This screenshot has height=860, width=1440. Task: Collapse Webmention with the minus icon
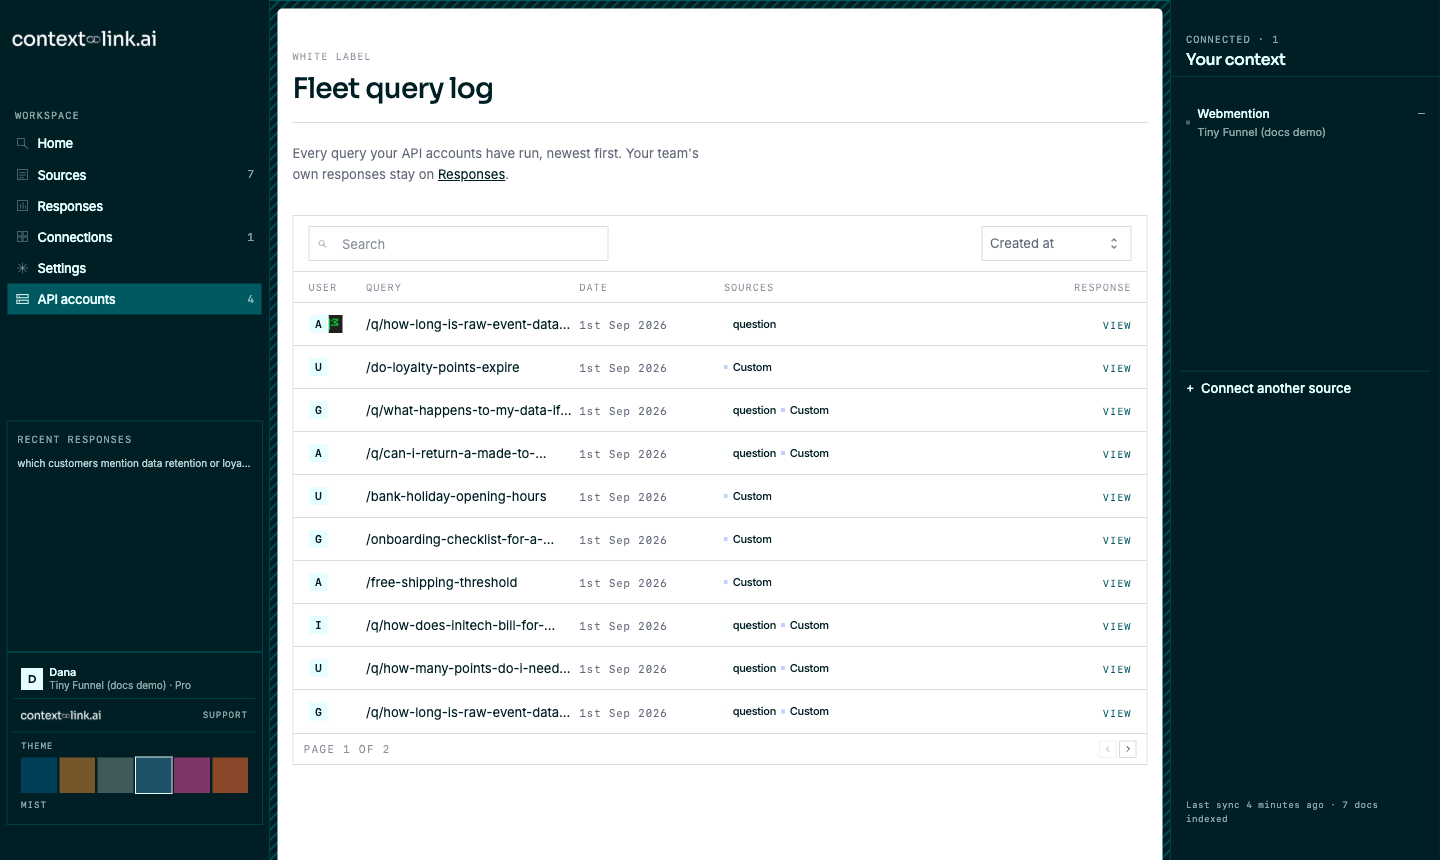coord(1421,114)
